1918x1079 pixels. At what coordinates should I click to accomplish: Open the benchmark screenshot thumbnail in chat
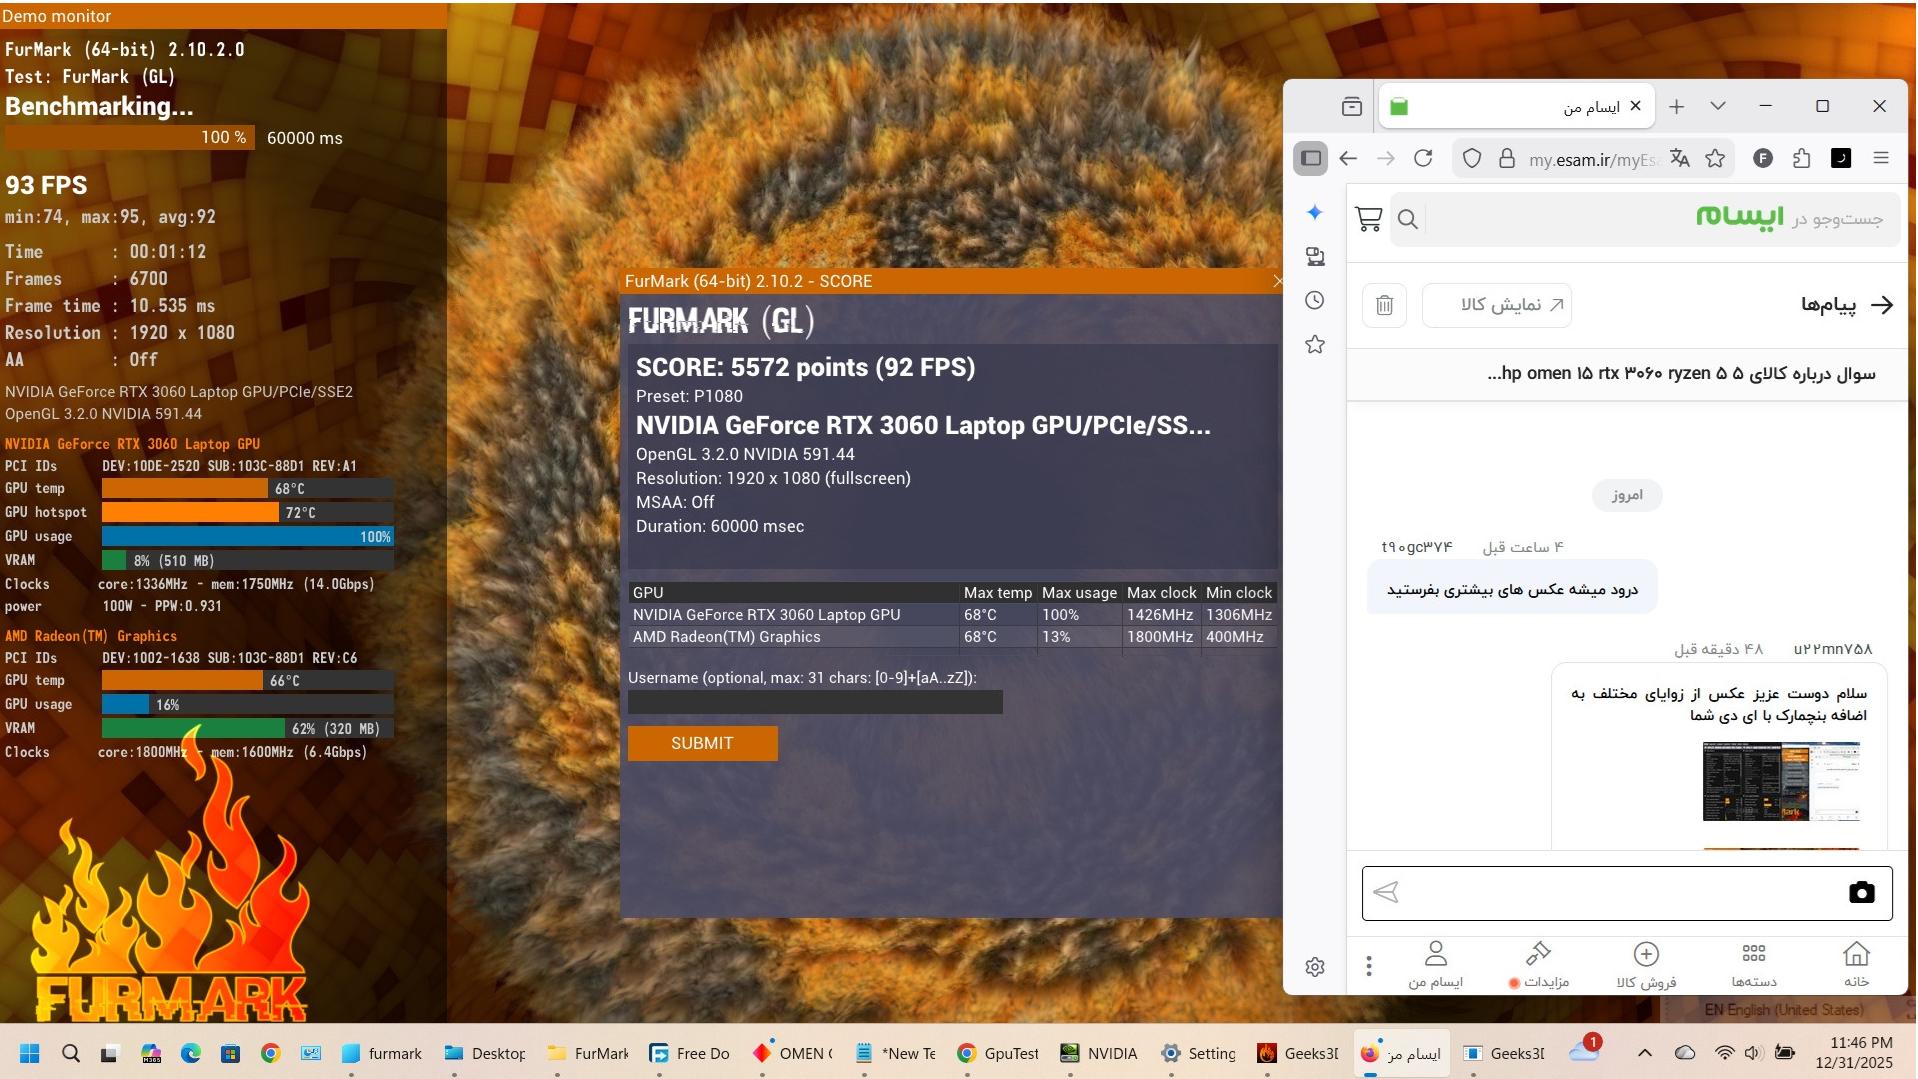[1780, 782]
